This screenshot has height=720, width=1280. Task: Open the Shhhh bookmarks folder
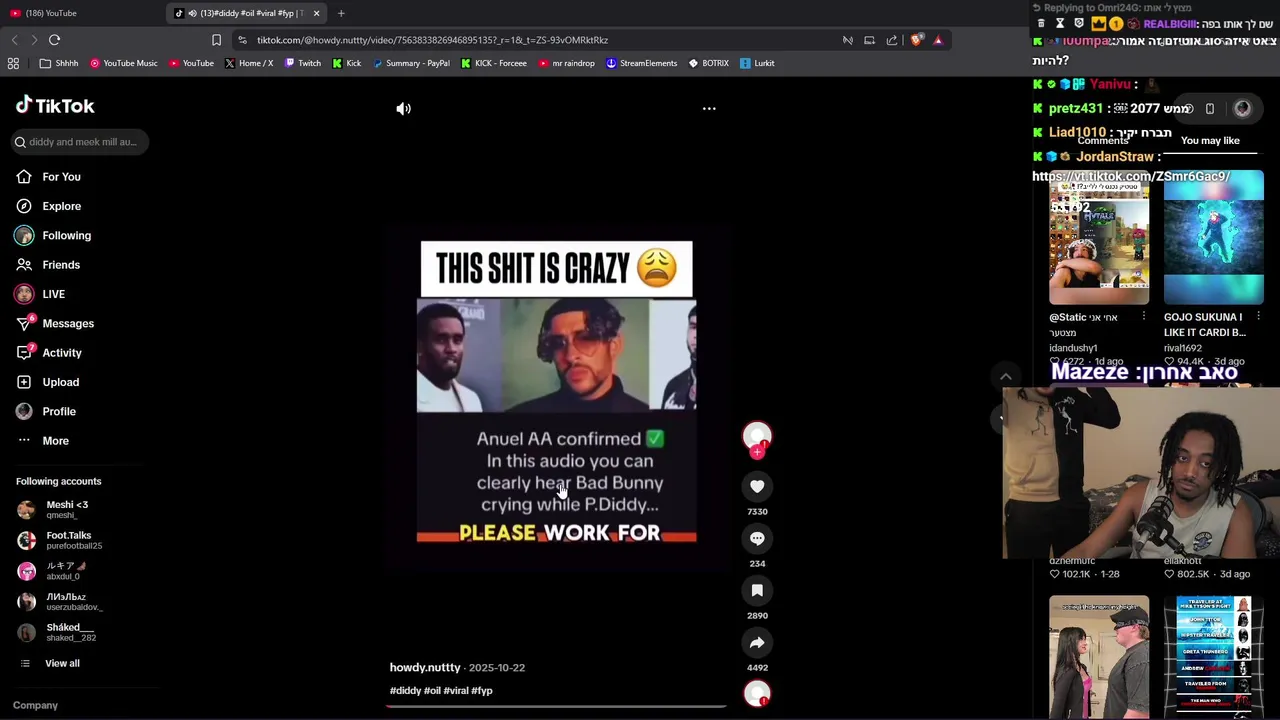[x=59, y=63]
